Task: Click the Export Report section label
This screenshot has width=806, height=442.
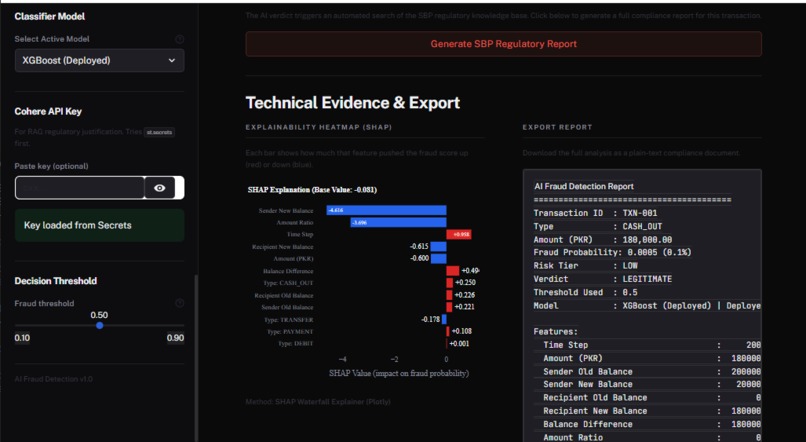Action: (x=557, y=127)
